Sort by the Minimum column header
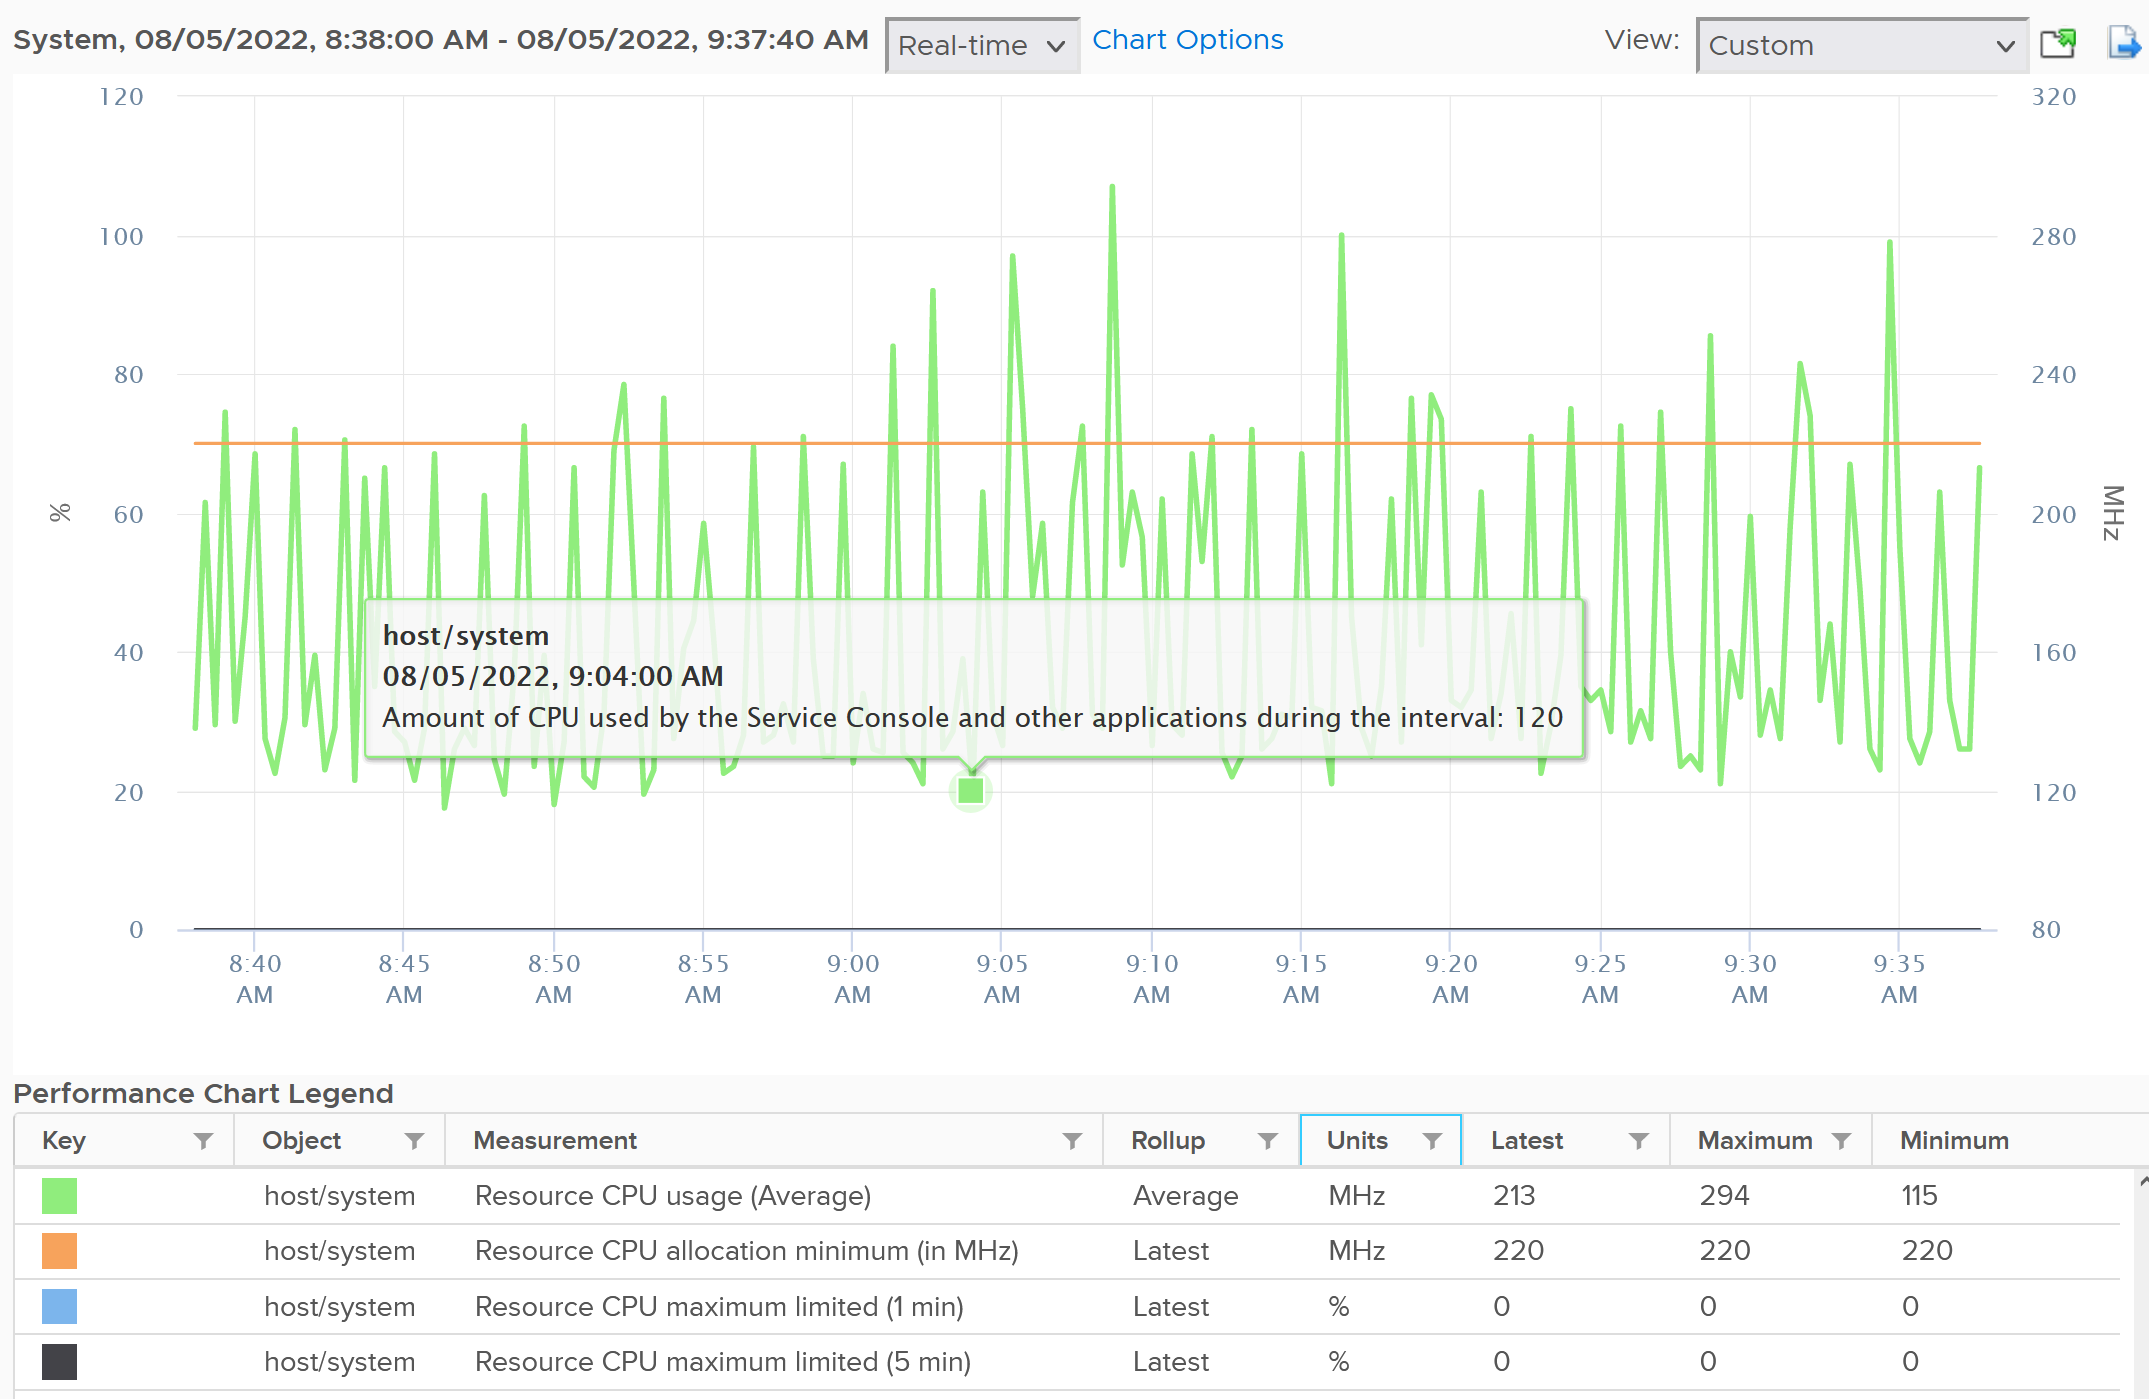This screenshot has width=2149, height=1399. (x=1954, y=1140)
